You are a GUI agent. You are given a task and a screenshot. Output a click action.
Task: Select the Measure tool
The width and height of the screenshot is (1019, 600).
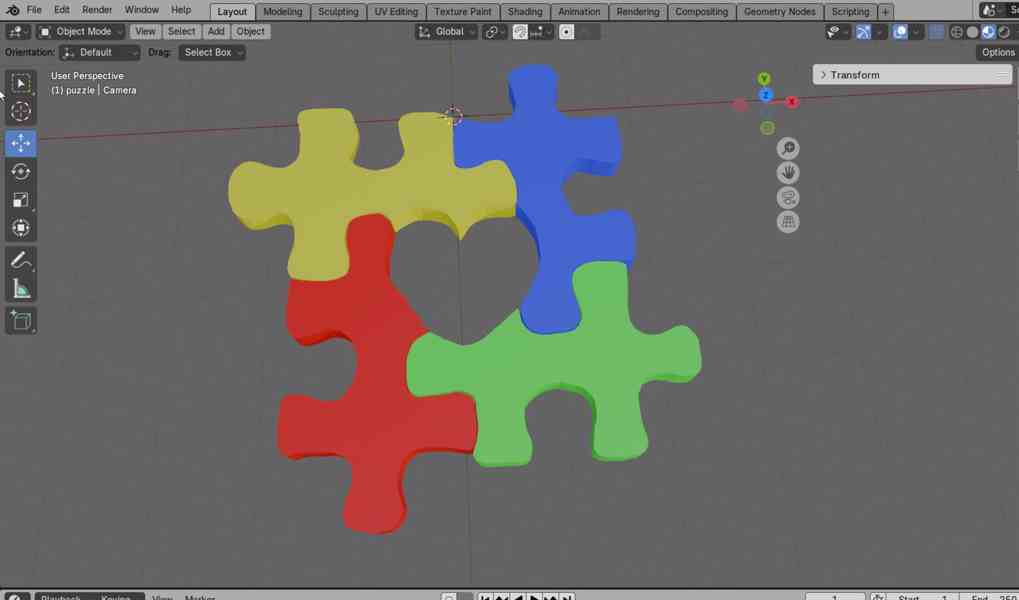pos(21,290)
